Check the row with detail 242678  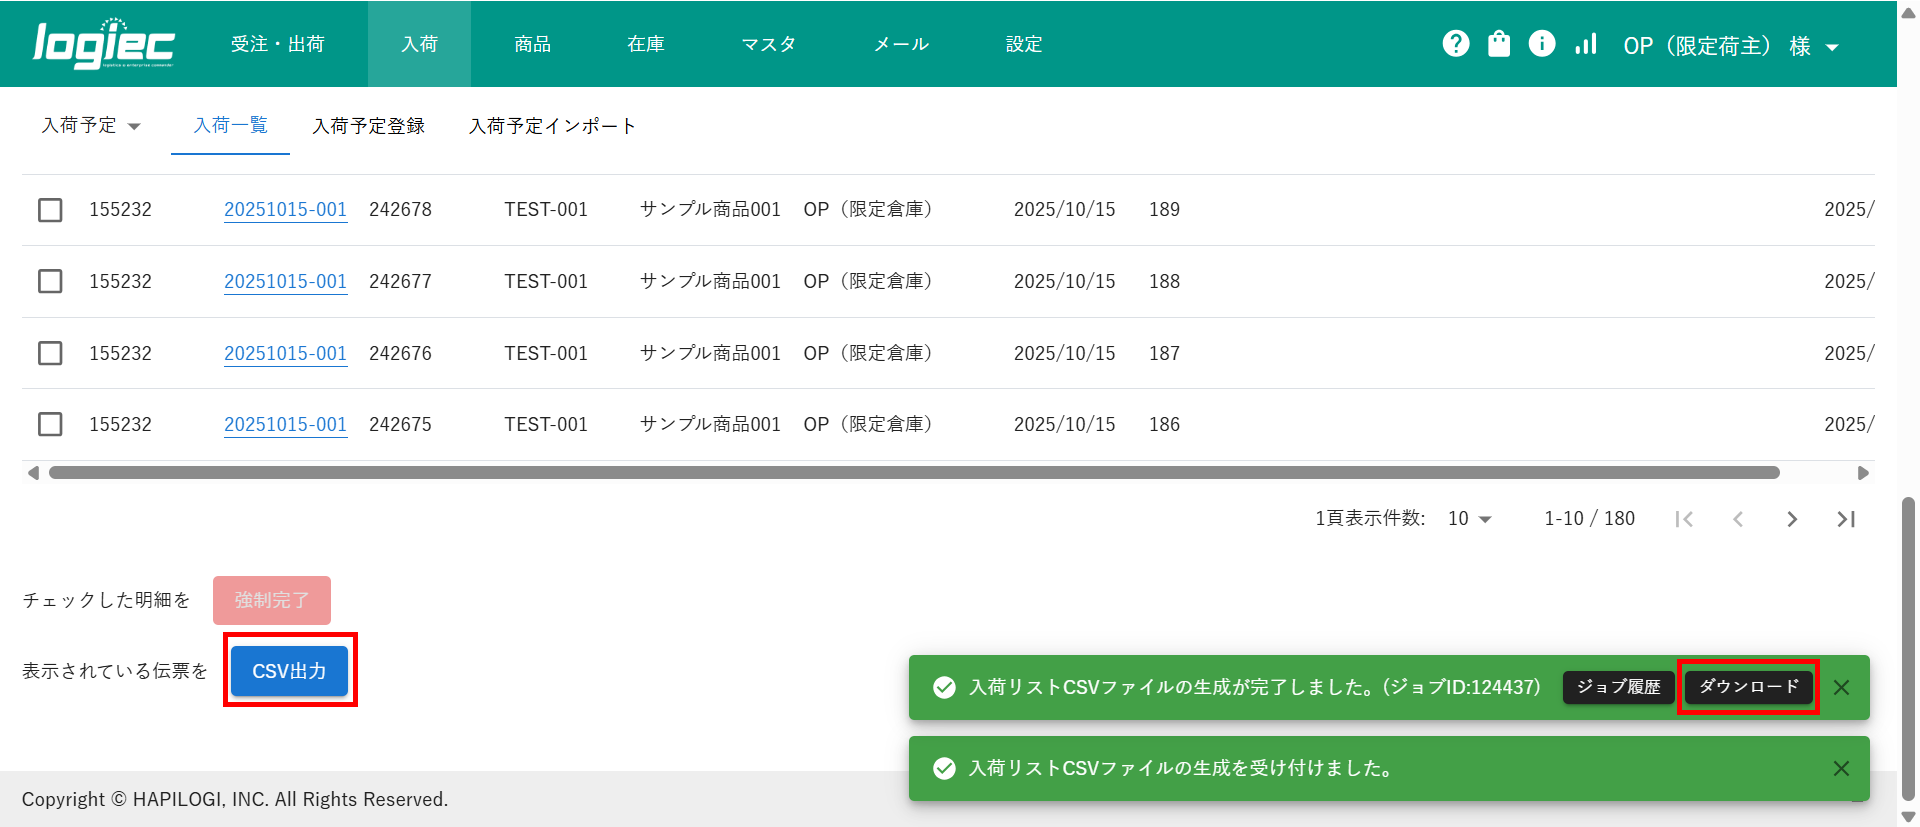click(x=50, y=210)
